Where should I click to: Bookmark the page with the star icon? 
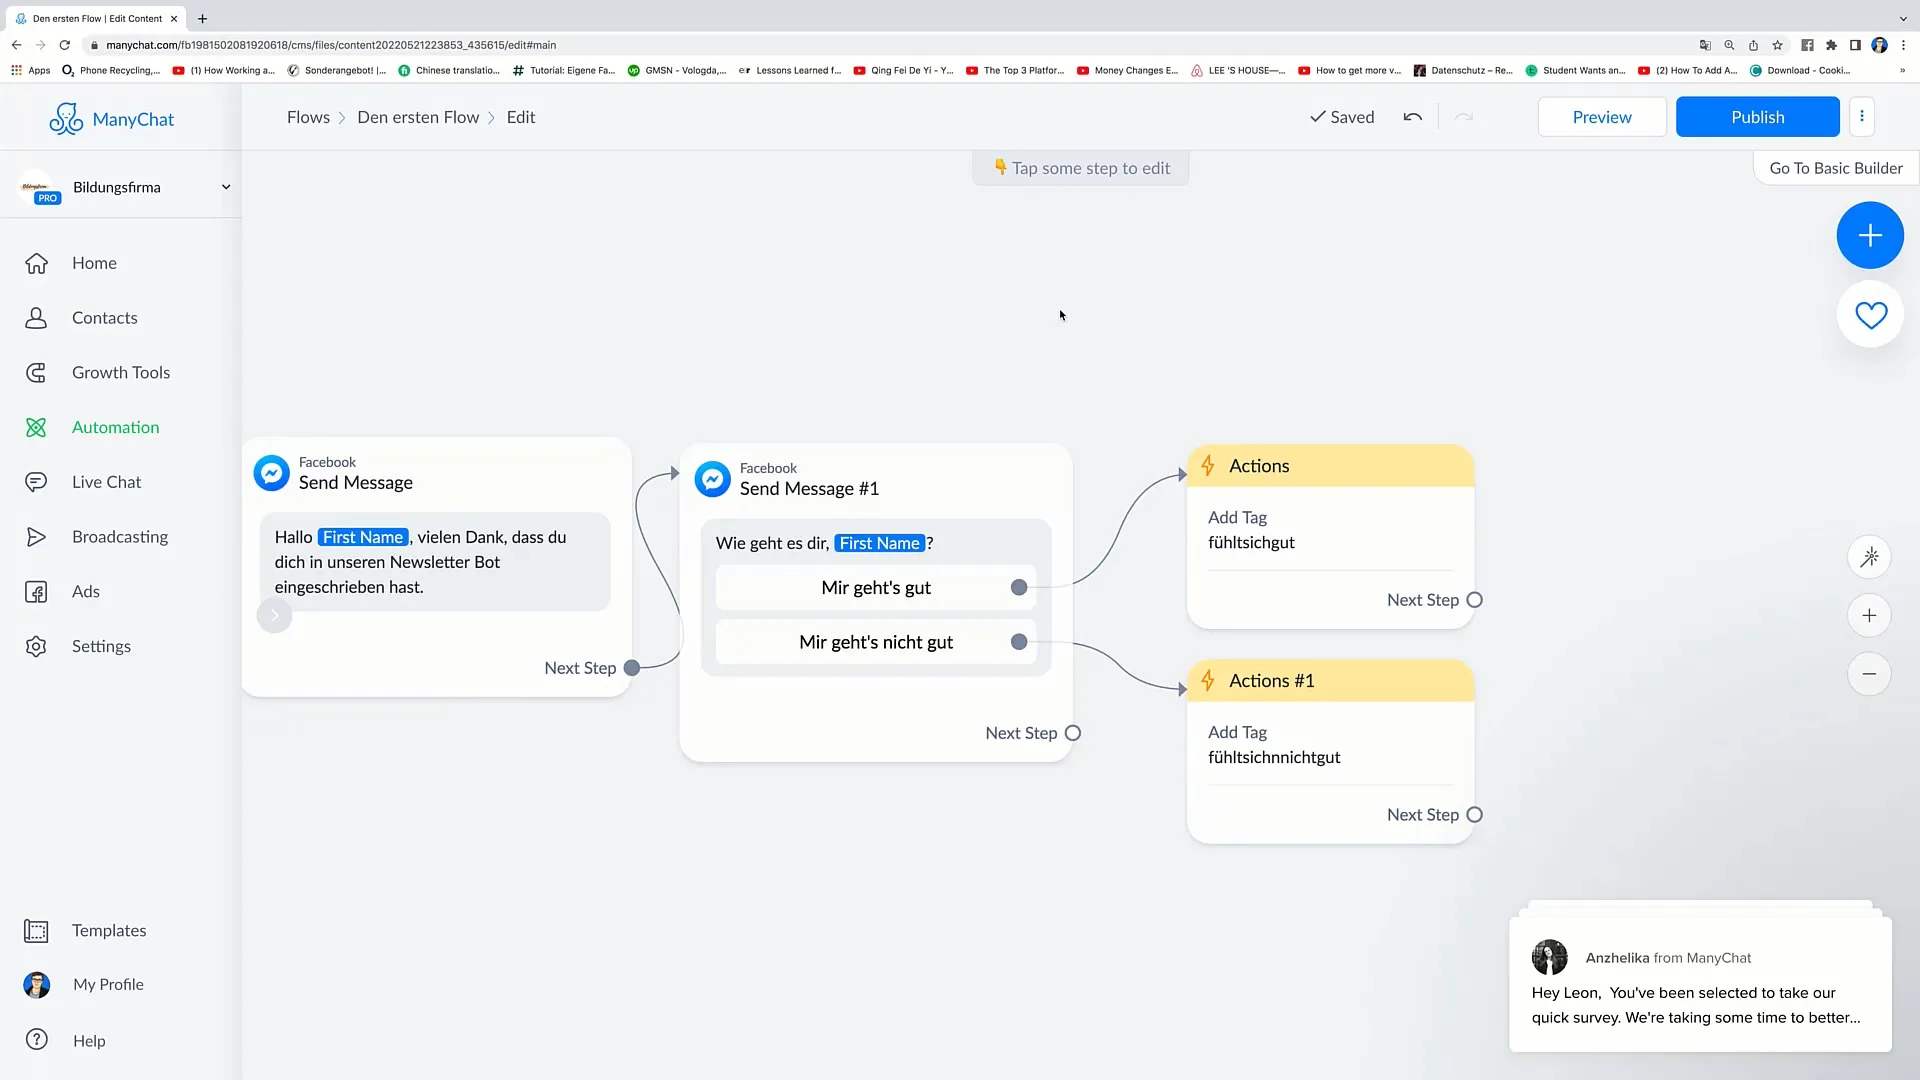point(1777,45)
